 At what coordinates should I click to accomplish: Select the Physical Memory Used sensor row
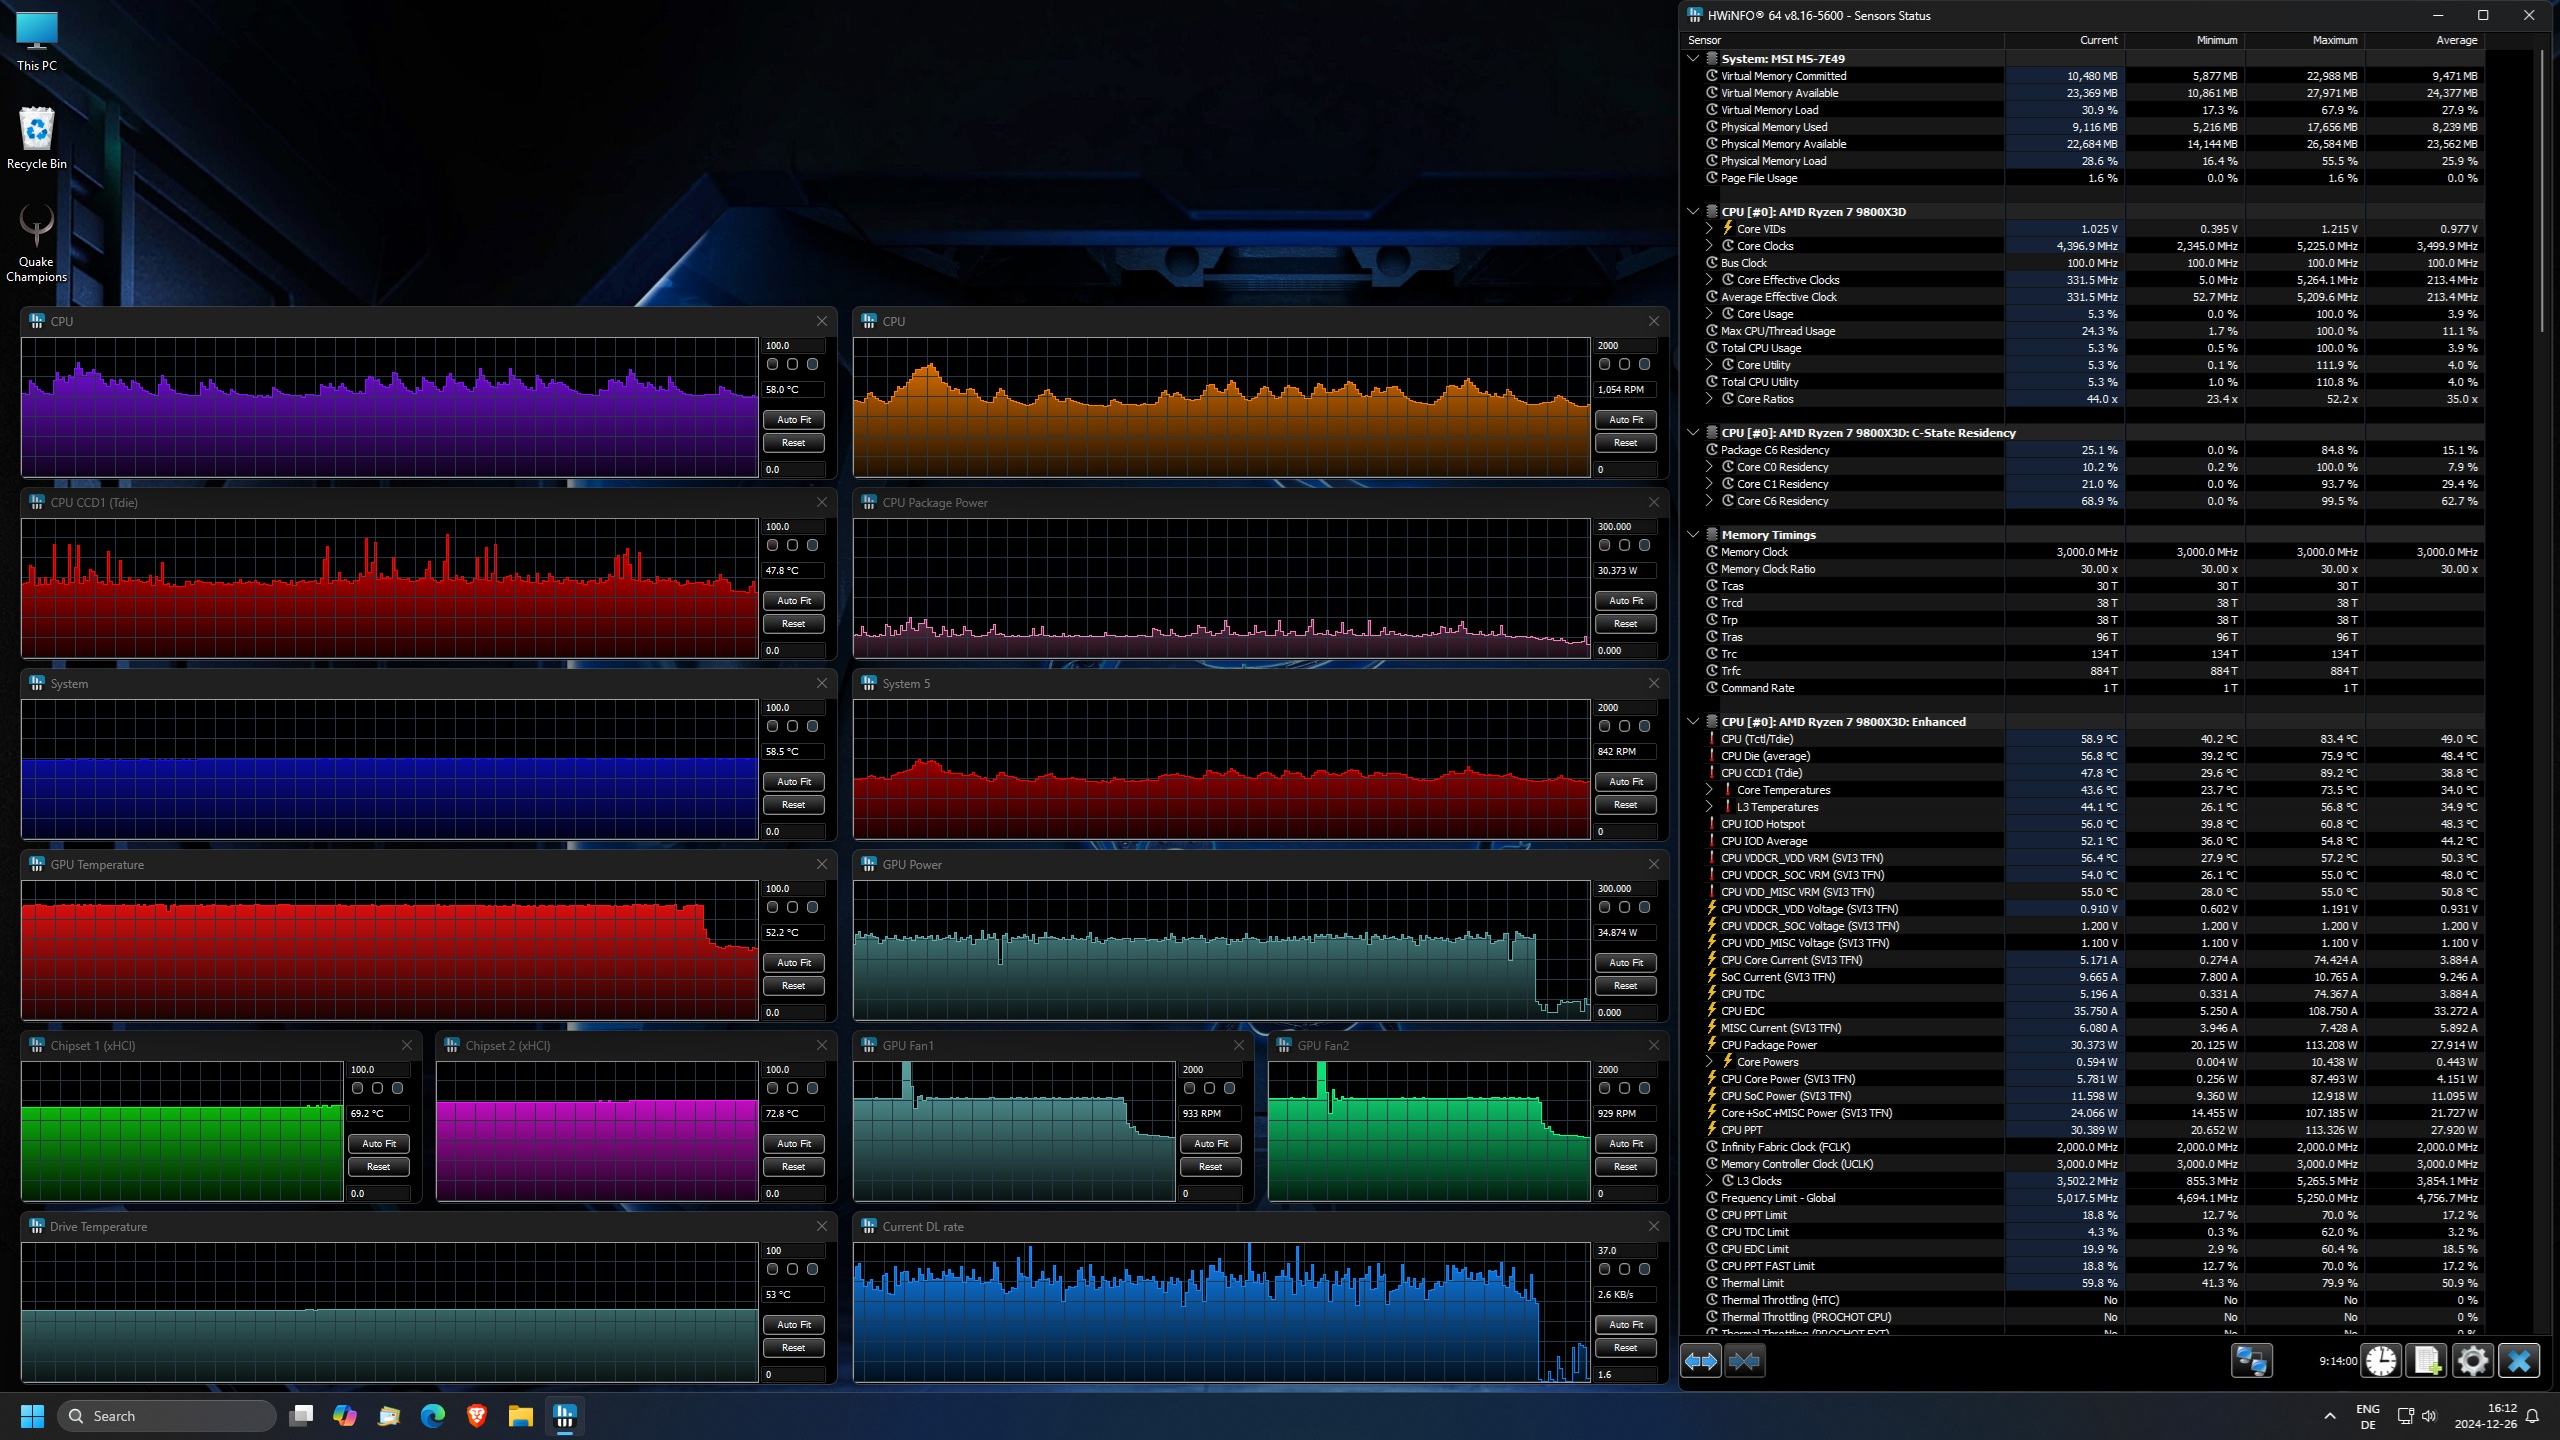(2083, 127)
